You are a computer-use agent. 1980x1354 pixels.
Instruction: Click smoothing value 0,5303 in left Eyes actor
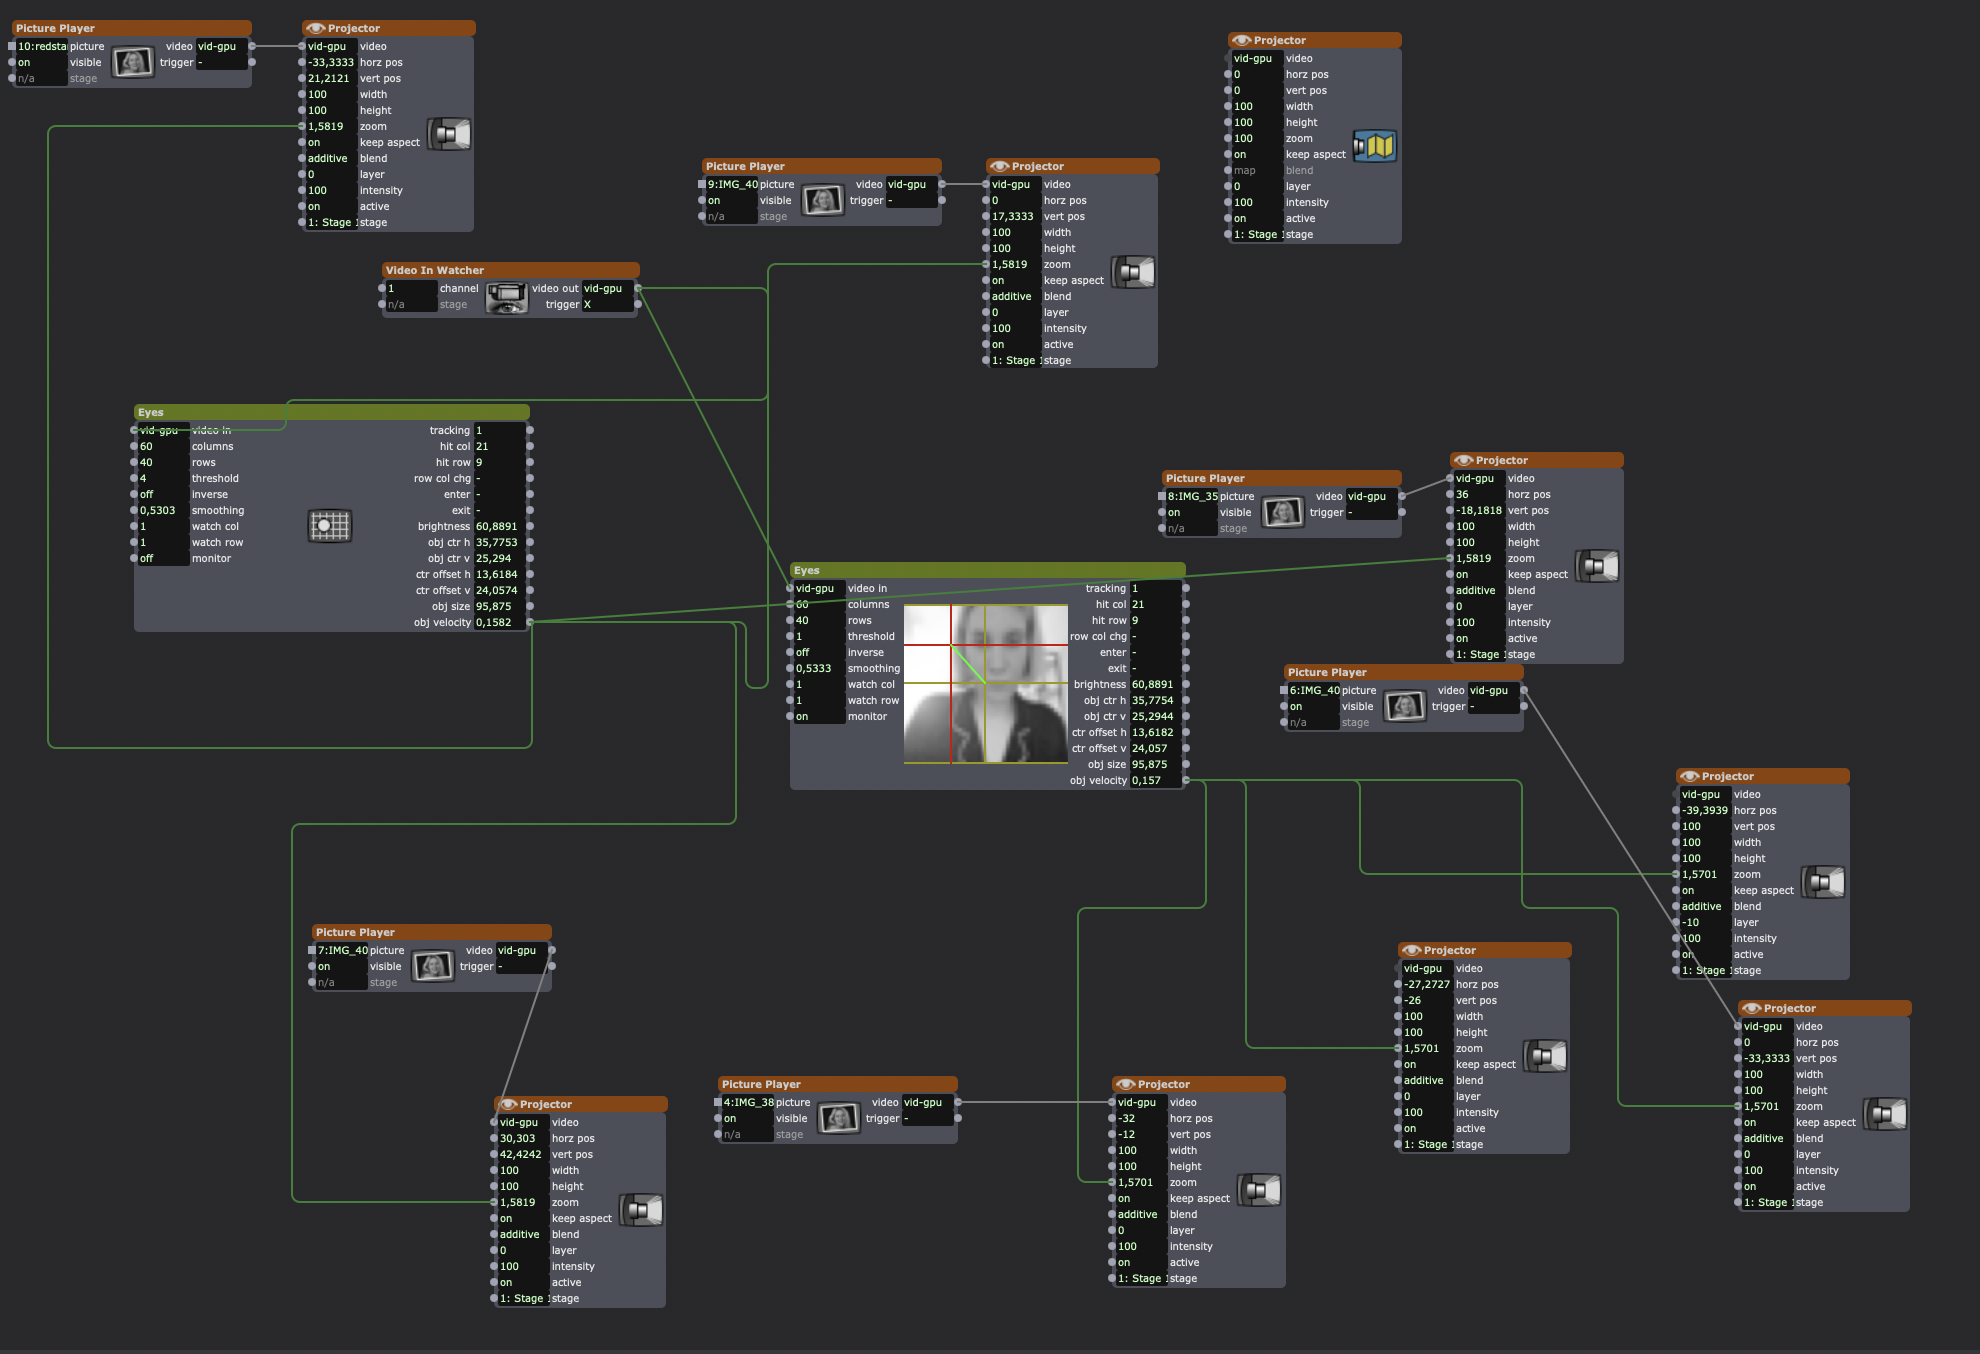(x=163, y=510)
